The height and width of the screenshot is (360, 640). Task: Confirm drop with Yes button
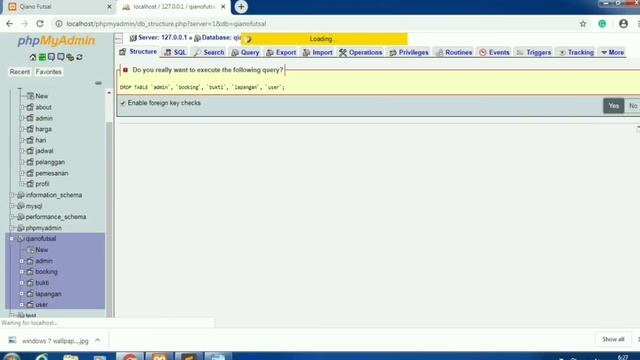(613, 106)
